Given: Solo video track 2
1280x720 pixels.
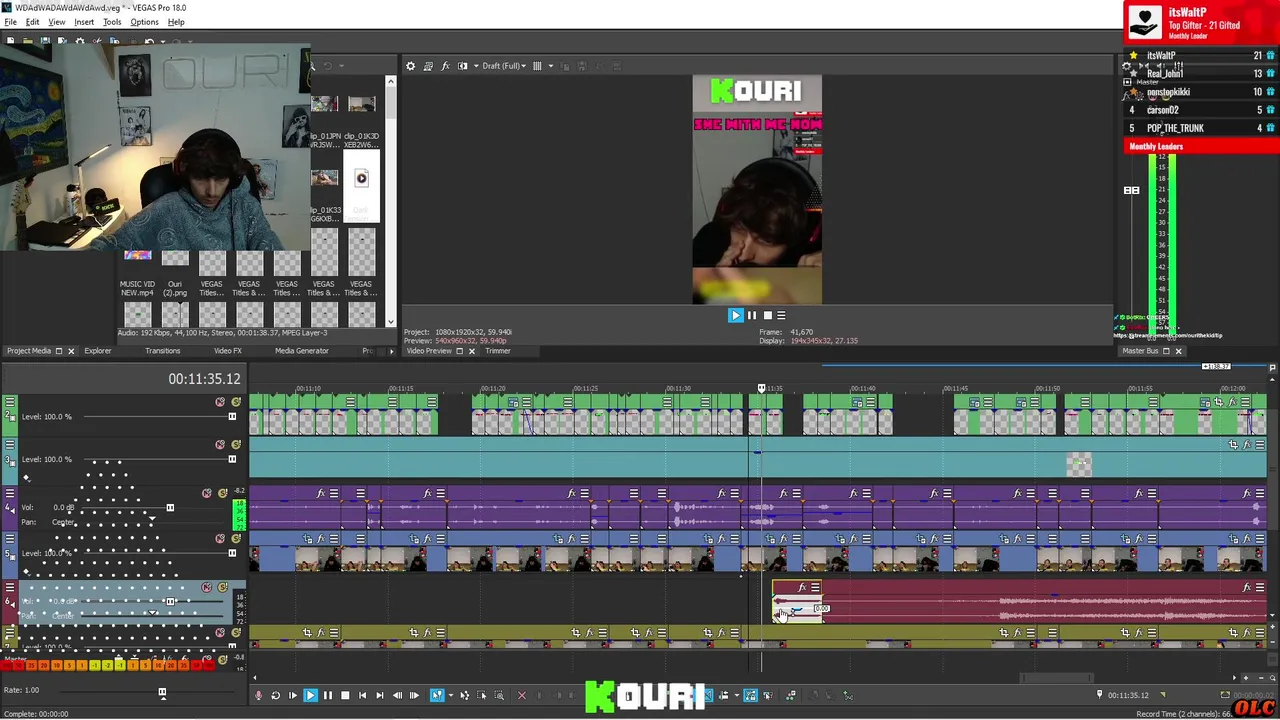Looking at the screenshot, I should pyautogui.click(x=236, y=402).
